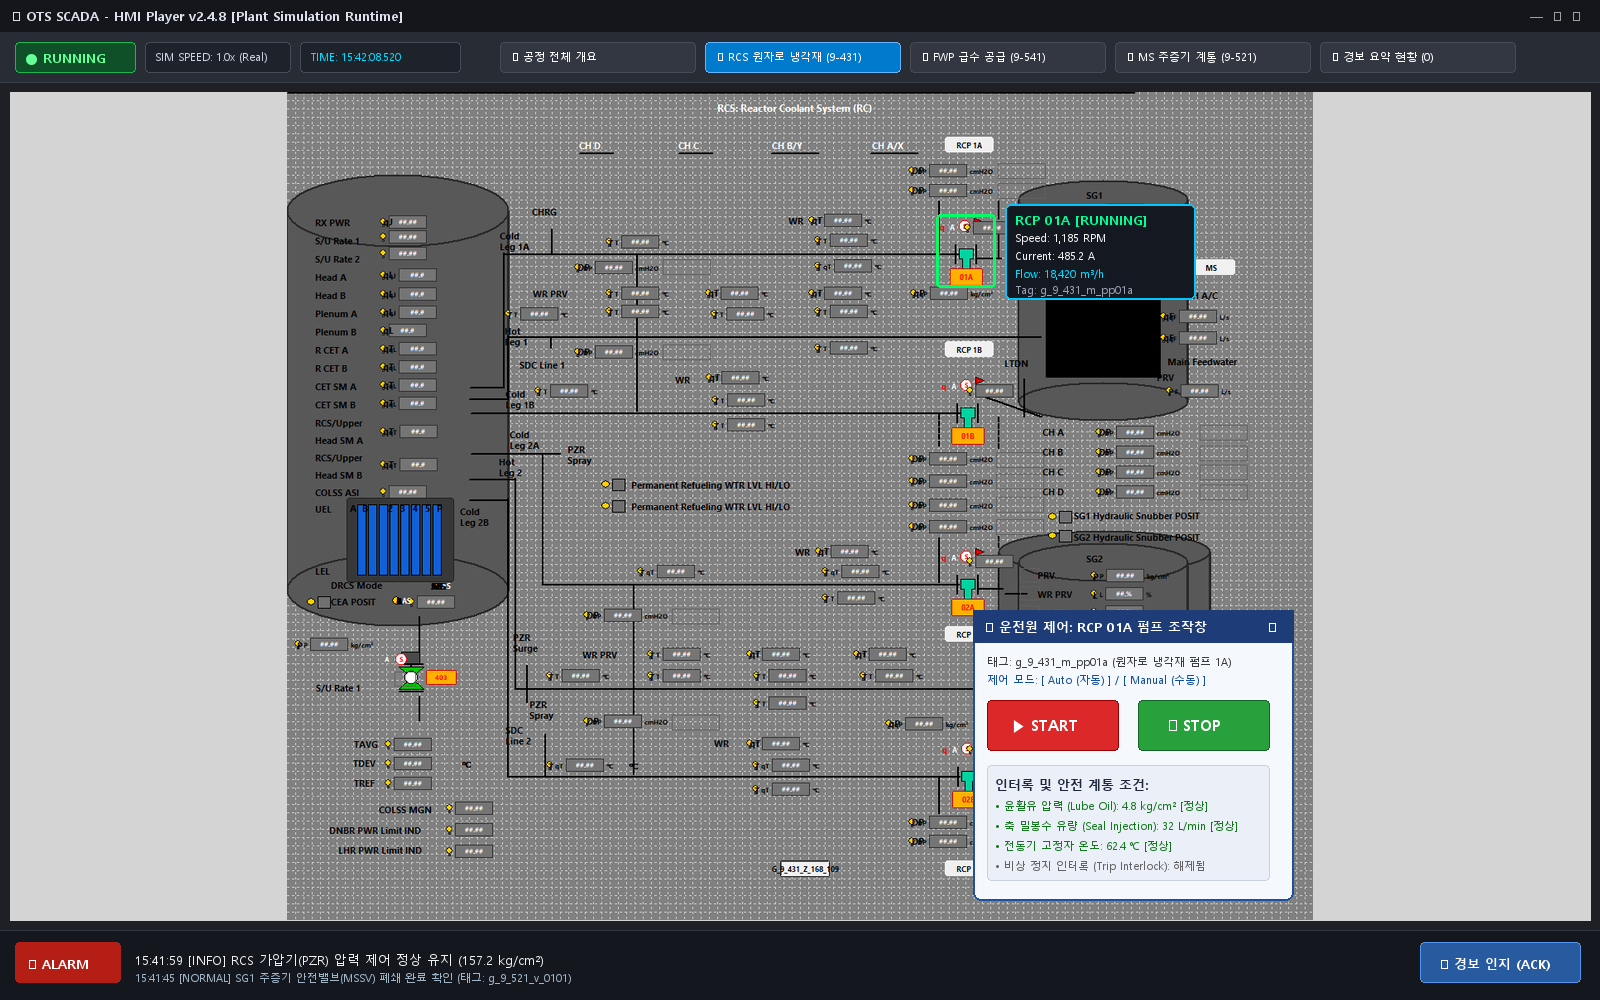This screenshot has height=1000, width=1600.
Task: Open the 경보 요약 현황 tab
Action: (1418, 57)
